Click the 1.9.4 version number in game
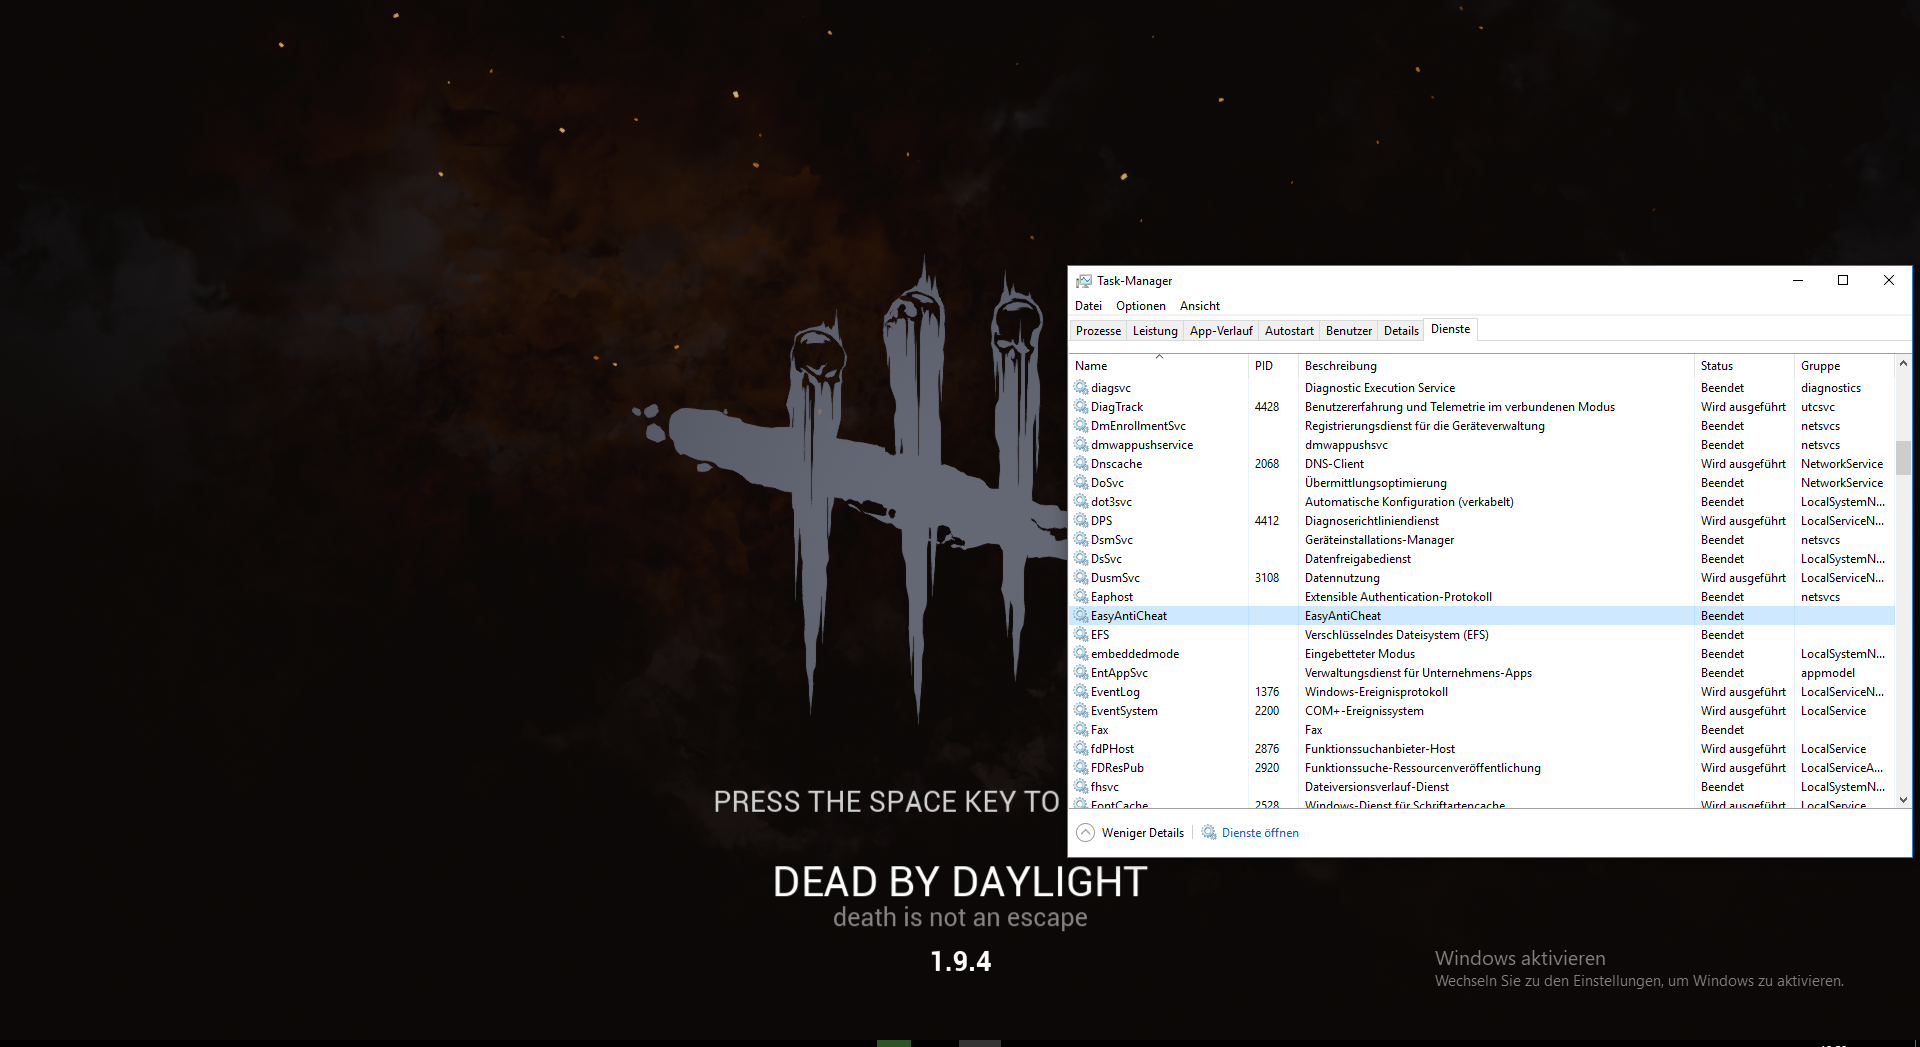The image size is (1920, 1047). pos(960,961)
